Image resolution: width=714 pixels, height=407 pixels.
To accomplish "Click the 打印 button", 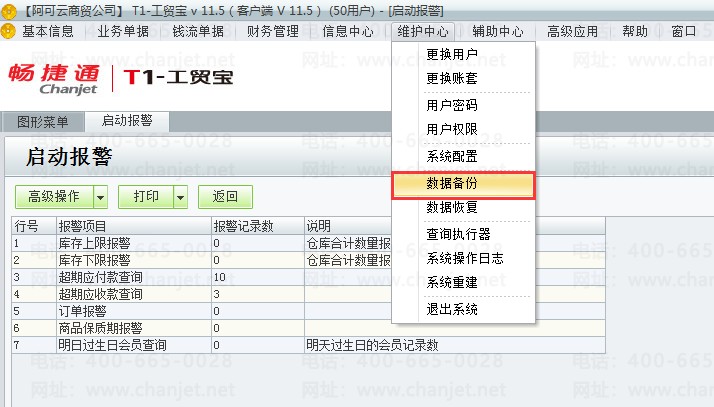I will tap(146, 197).
